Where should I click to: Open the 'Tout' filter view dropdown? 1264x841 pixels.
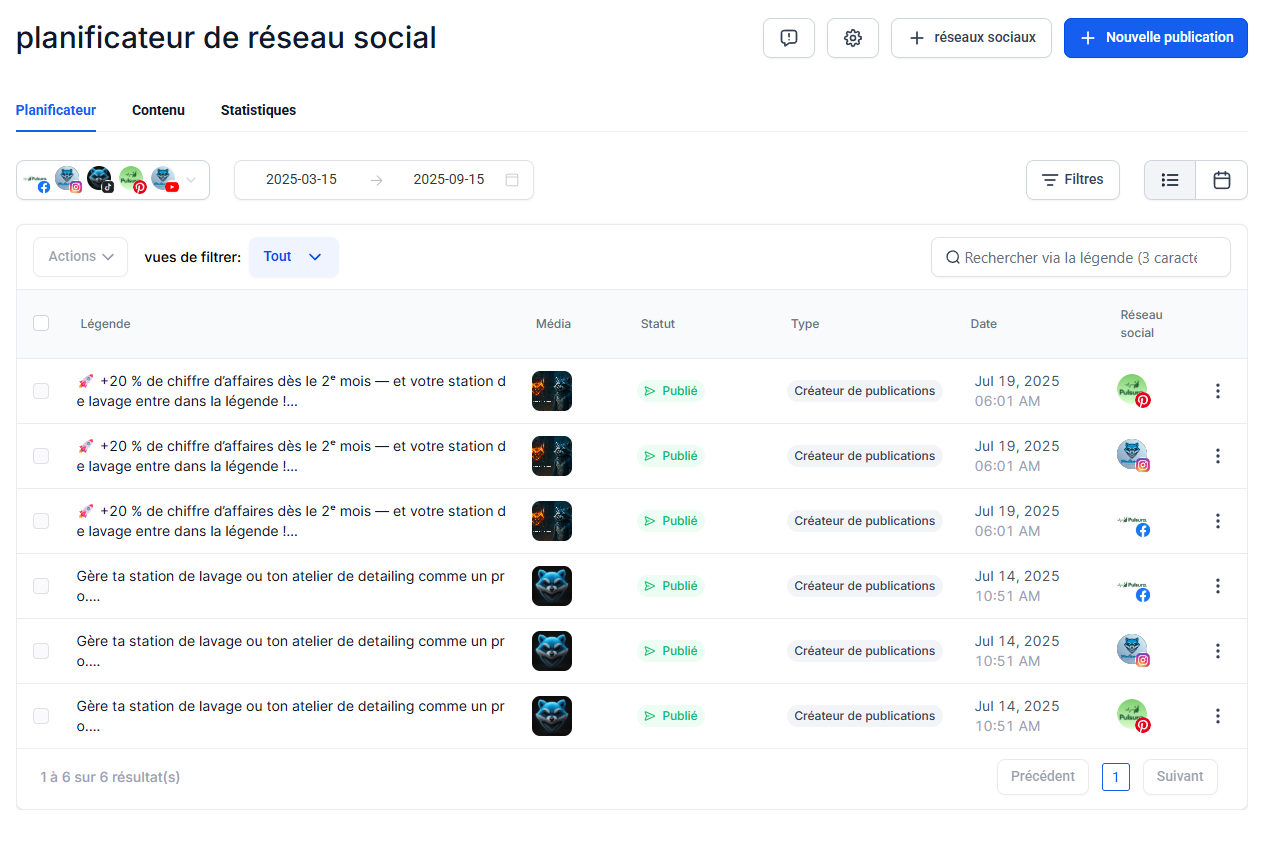[x=293, y=257]
